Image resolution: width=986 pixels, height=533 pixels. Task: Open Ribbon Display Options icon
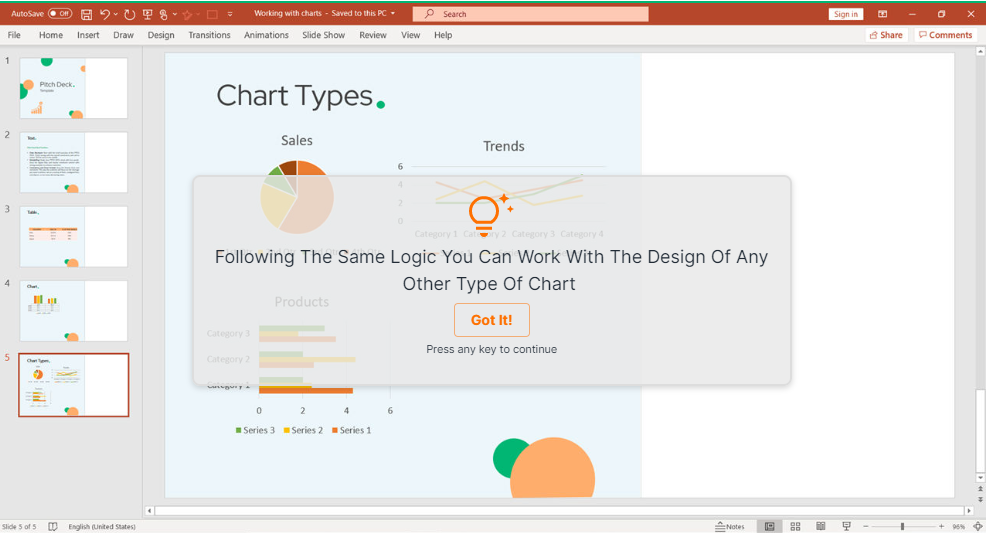pyautogui.click(x=882, y=14)
